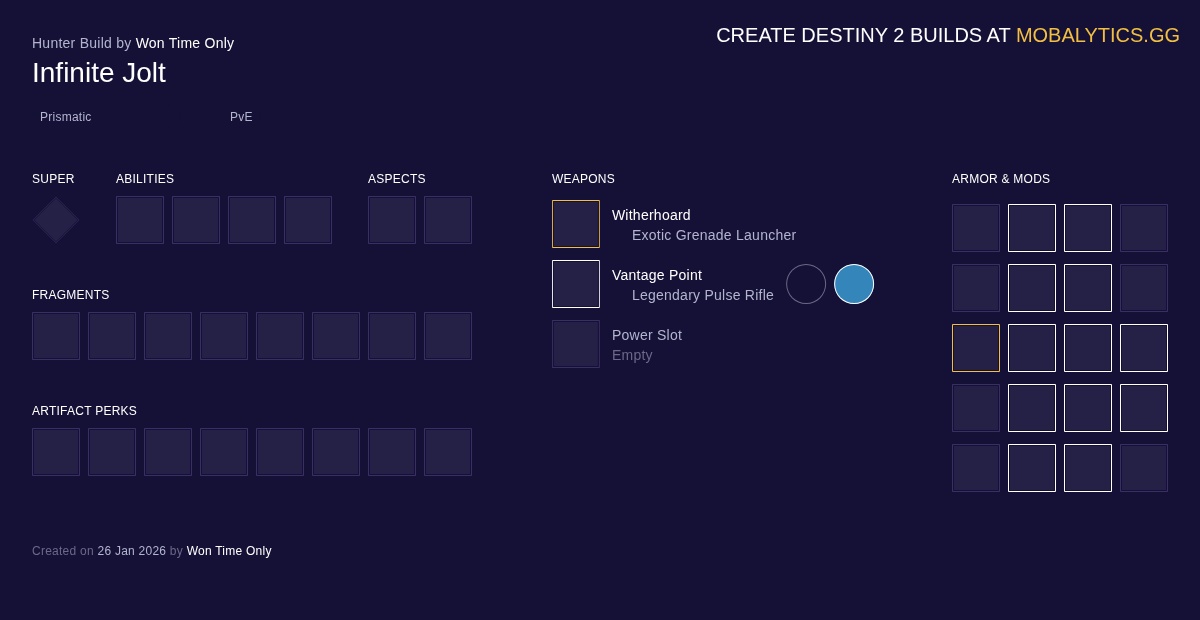Open the first Aspects slot

392,220
